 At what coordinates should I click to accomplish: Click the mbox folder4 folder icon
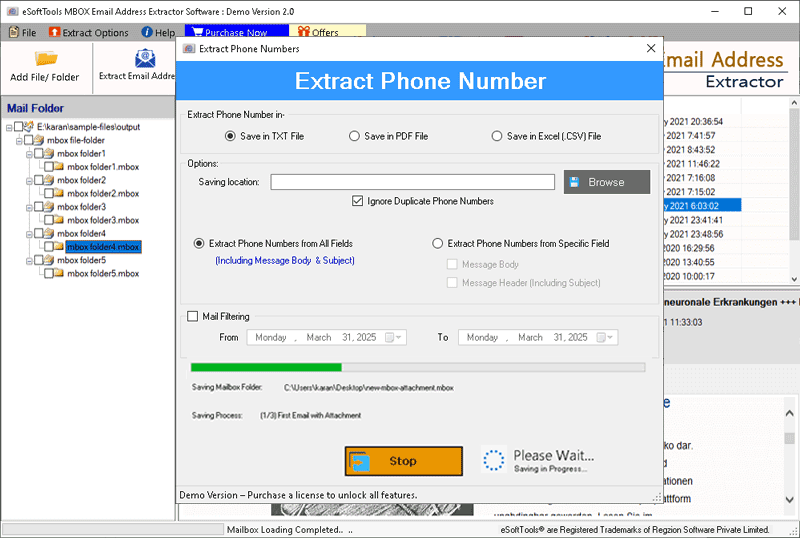pos(49,233)
